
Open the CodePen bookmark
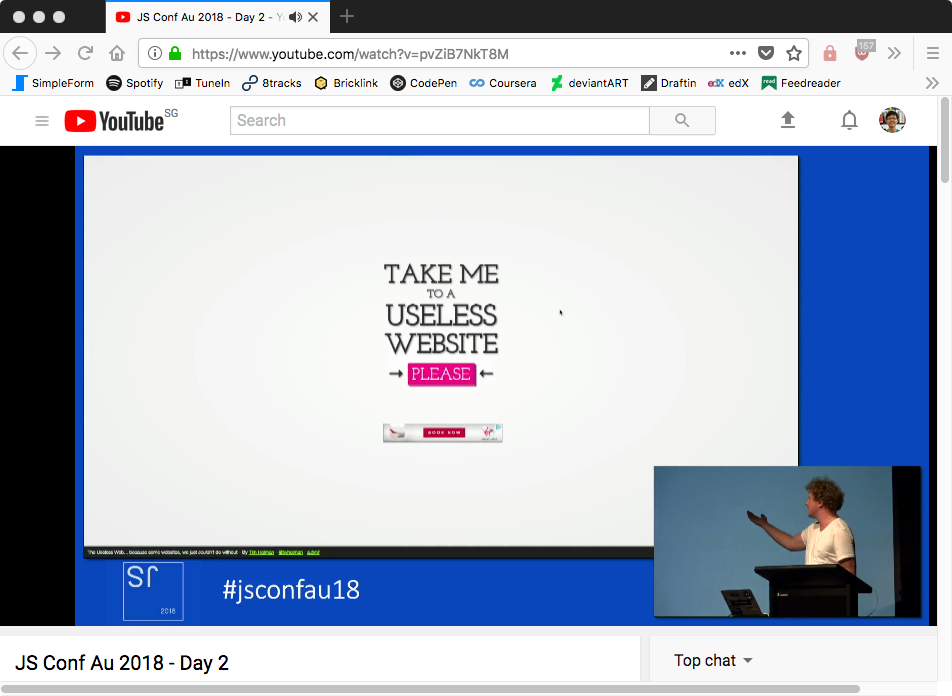pos(424,83)
